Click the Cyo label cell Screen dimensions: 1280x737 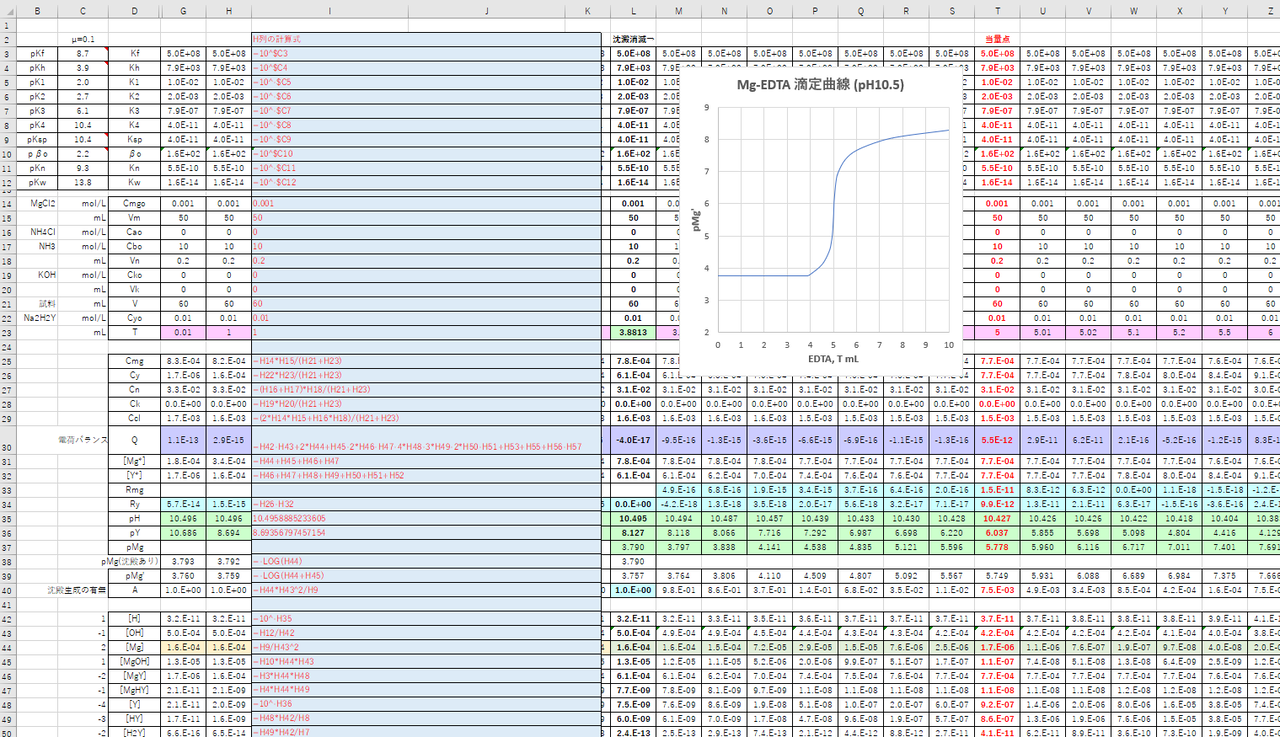click(134, 317)
